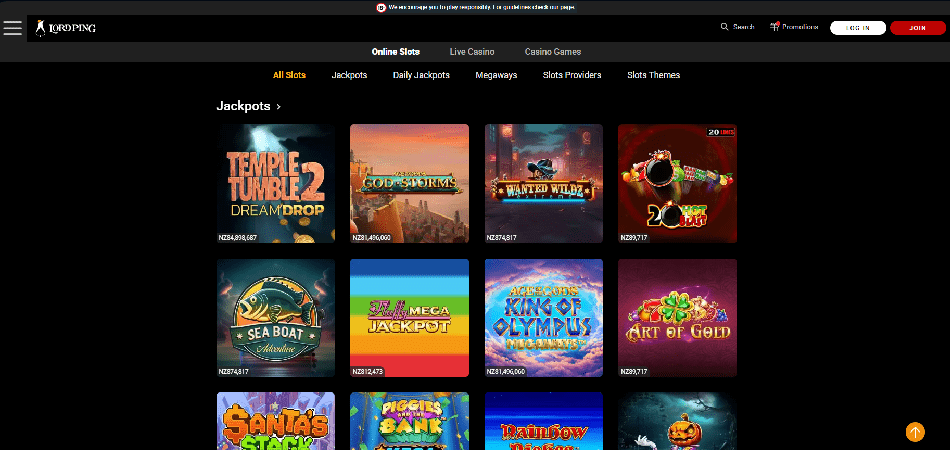Open Casino Games tab
Image resolution: width=950 pixels, height=450 pixels.
coord(553,52)
